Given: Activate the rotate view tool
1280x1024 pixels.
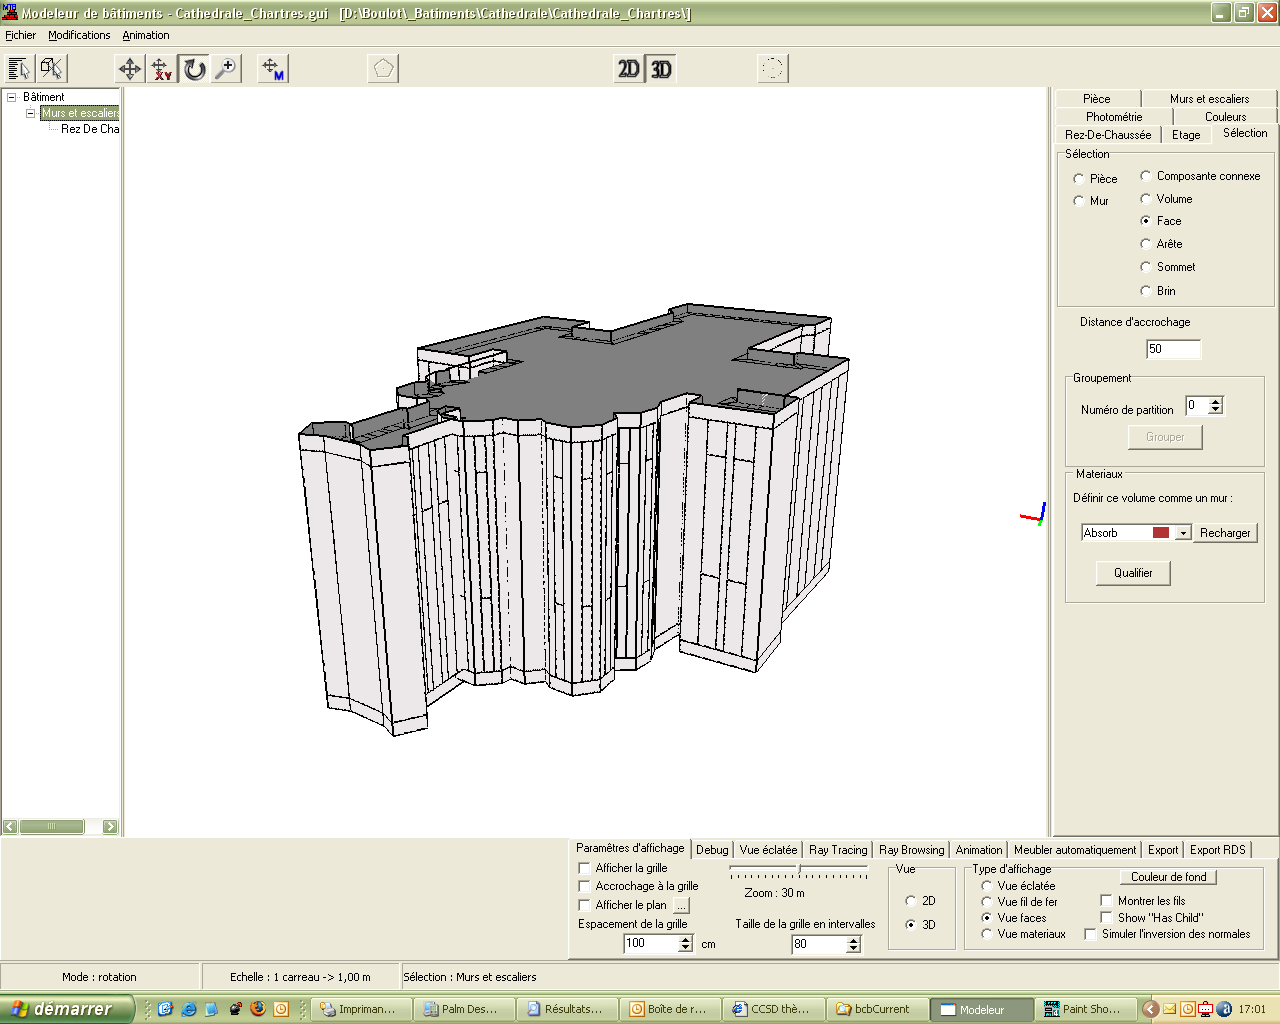Looking at the screenshot, I should [x=195, y=69].
